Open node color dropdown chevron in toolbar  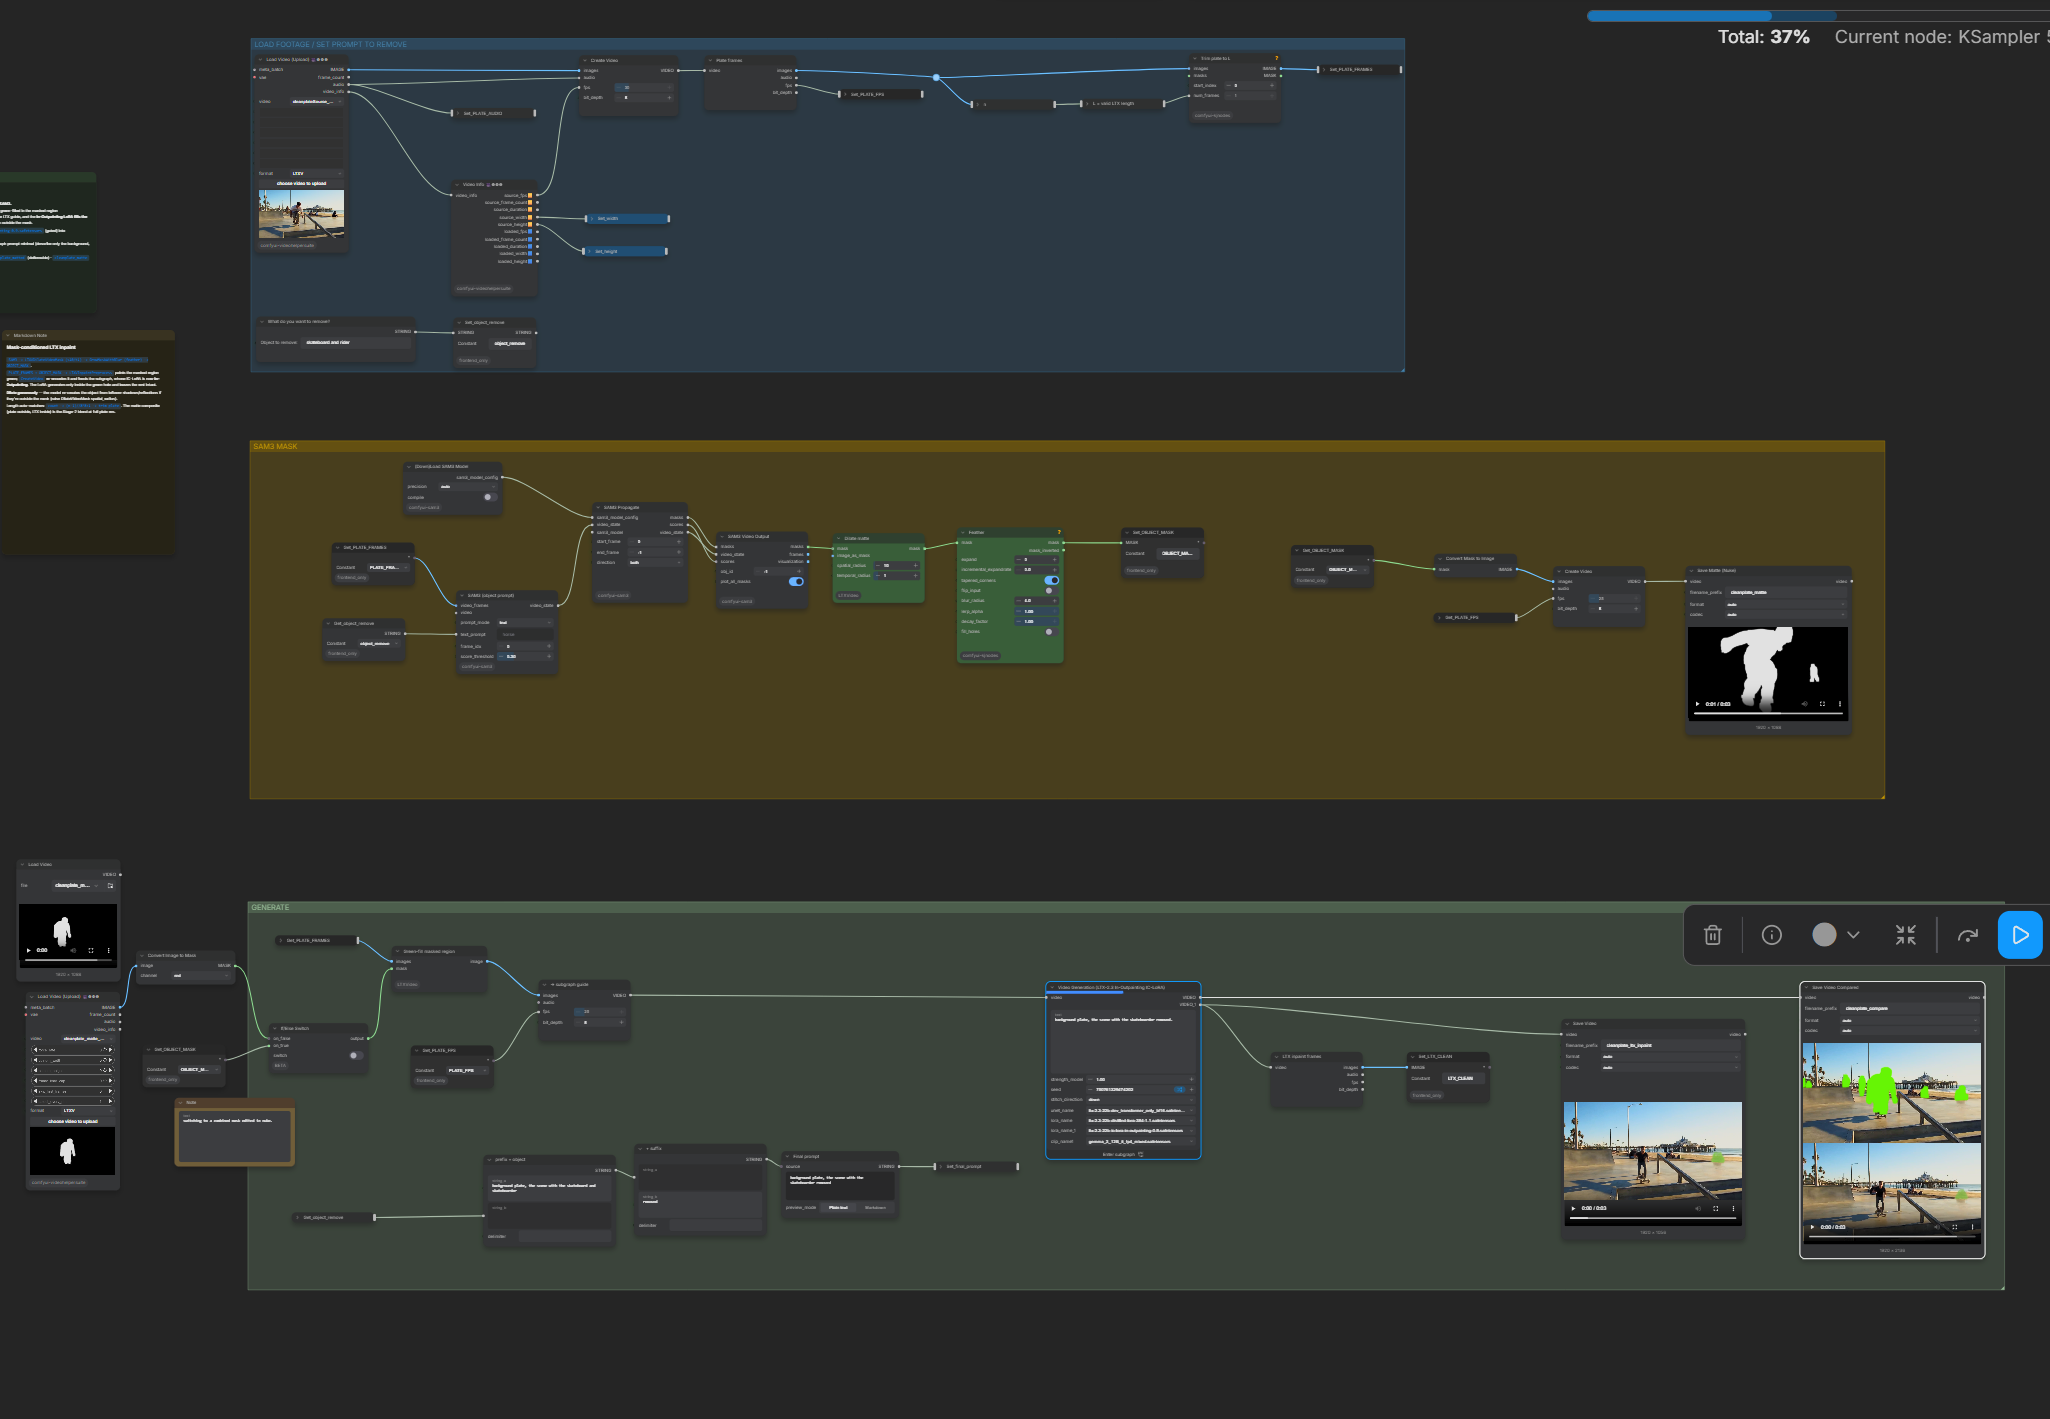[1853, 935]
